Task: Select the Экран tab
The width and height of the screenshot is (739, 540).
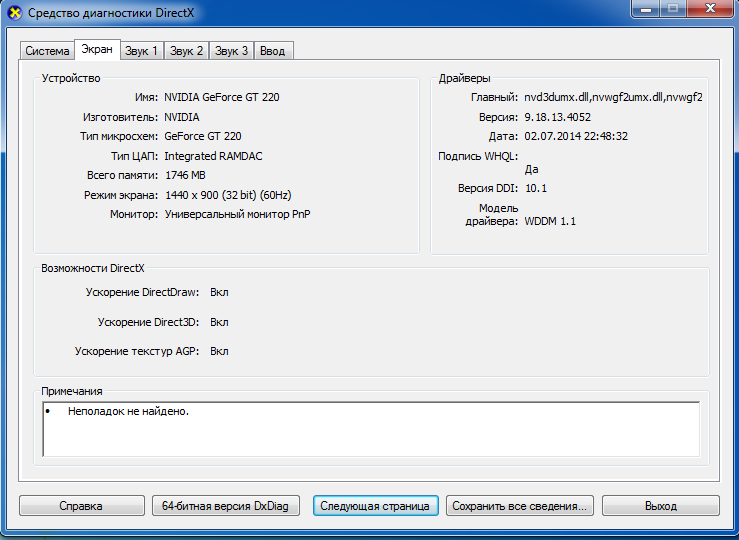Action: click(x=97, y=49)
